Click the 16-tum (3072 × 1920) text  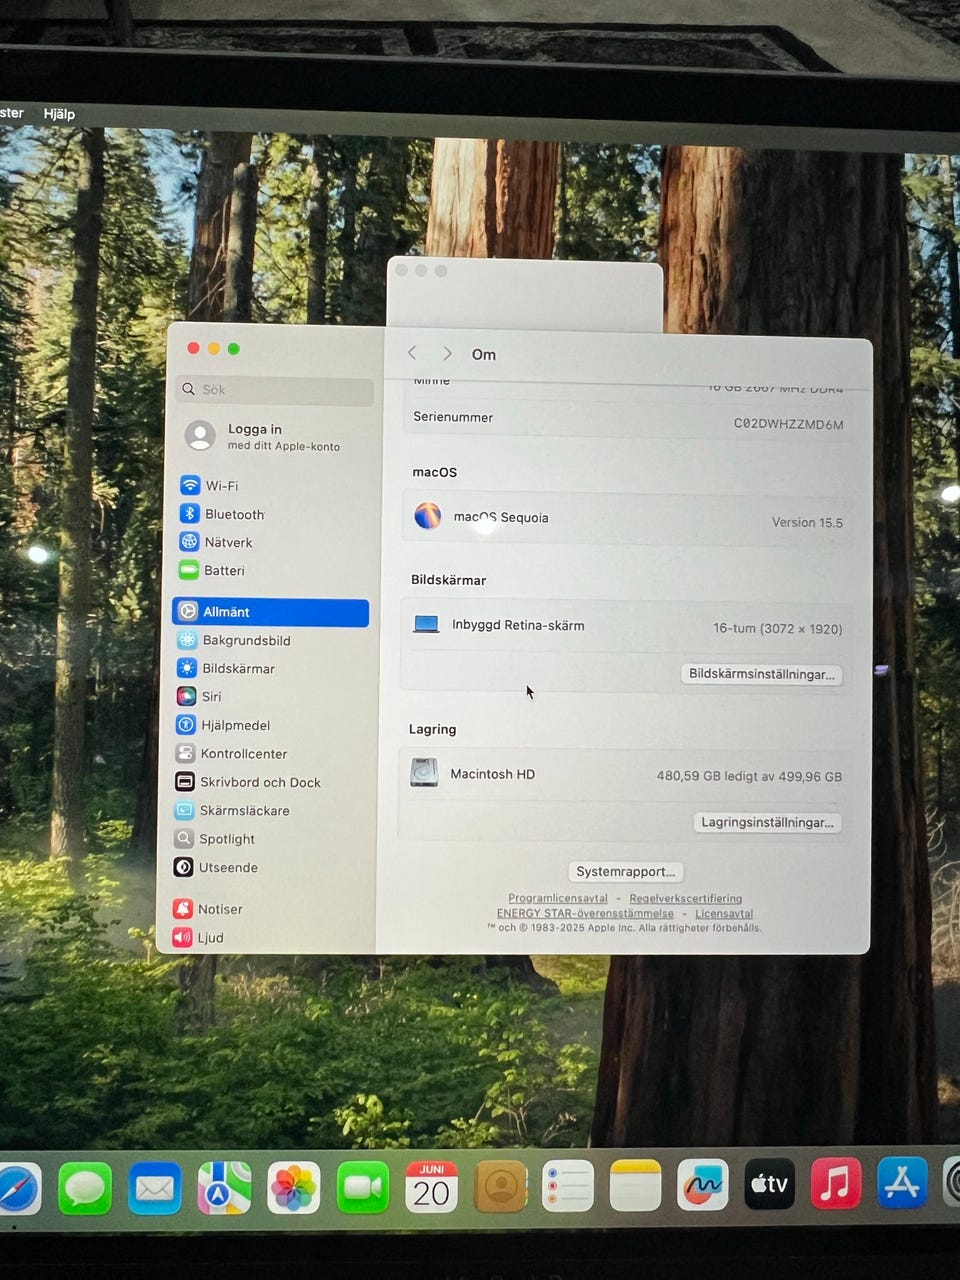point(778,628)
